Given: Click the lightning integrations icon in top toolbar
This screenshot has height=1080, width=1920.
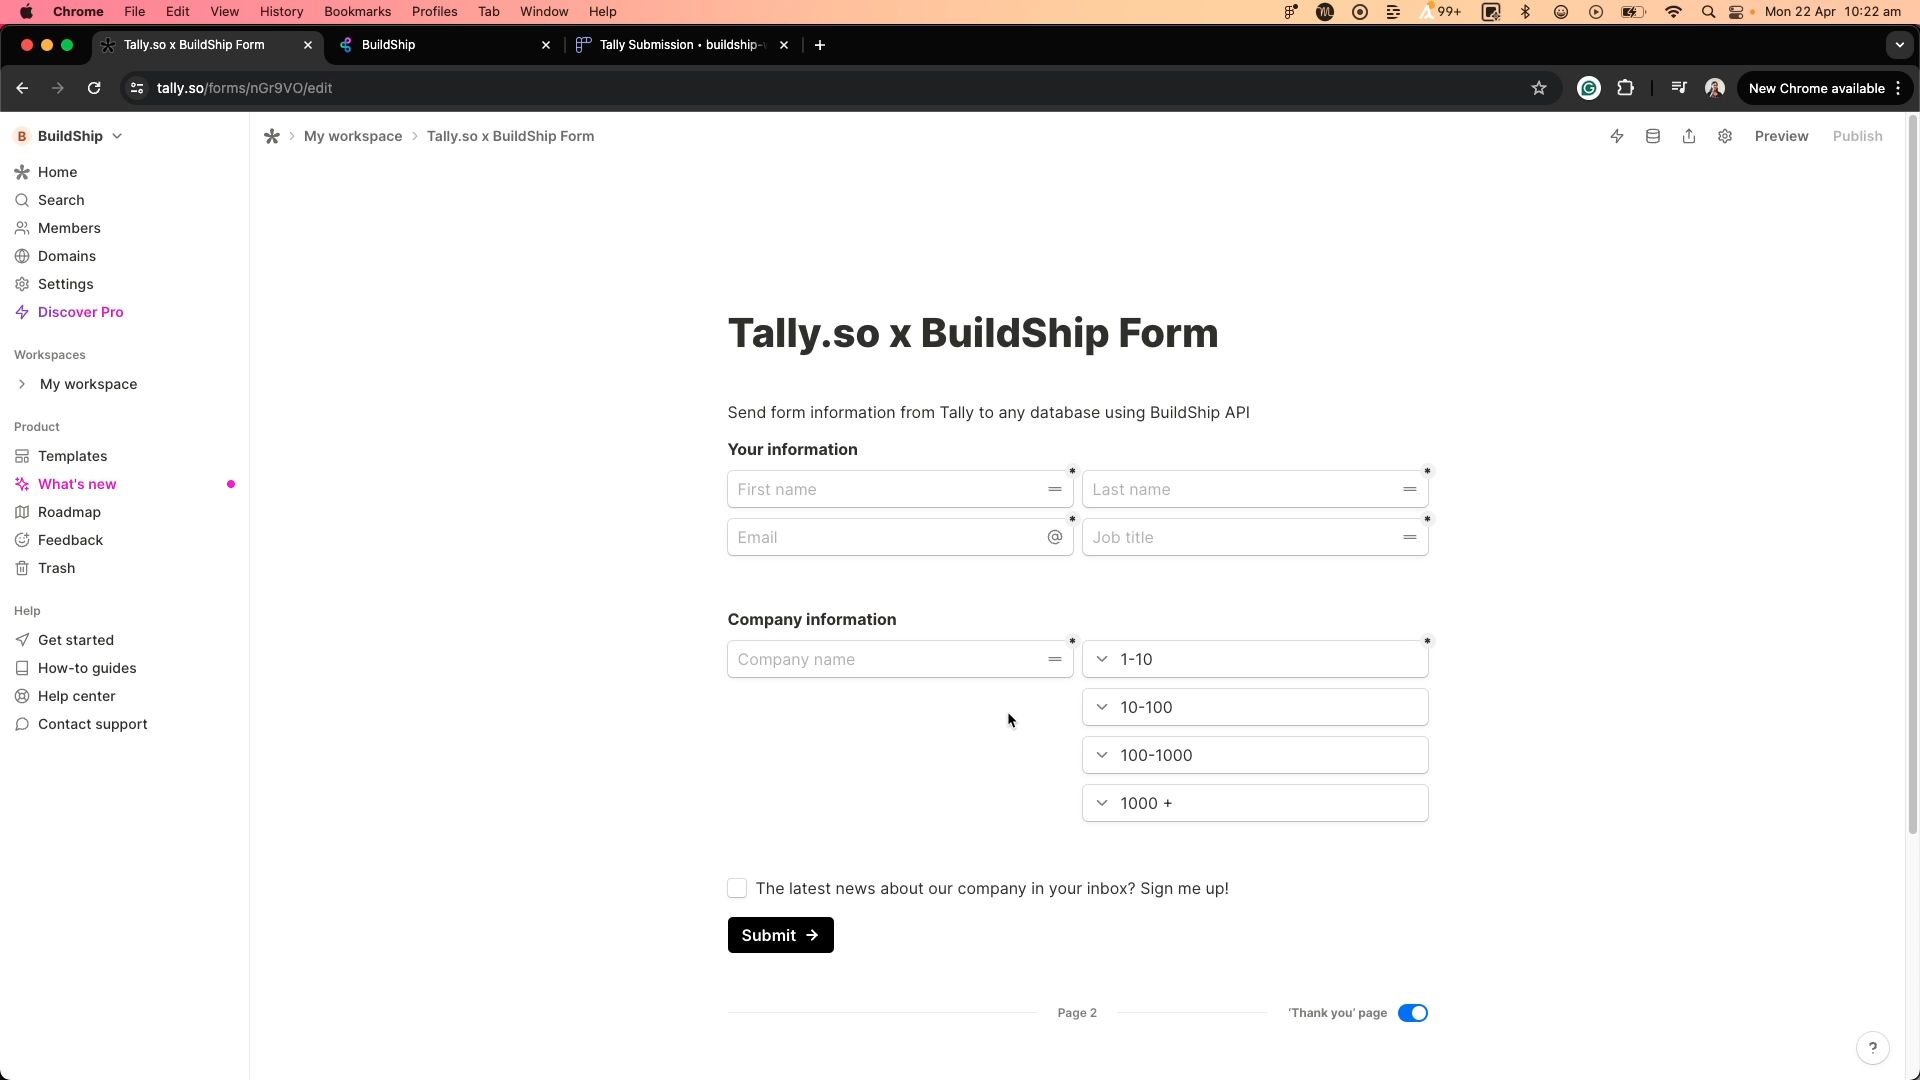Looking at the screenshot, I should (x=1617, y=136).
